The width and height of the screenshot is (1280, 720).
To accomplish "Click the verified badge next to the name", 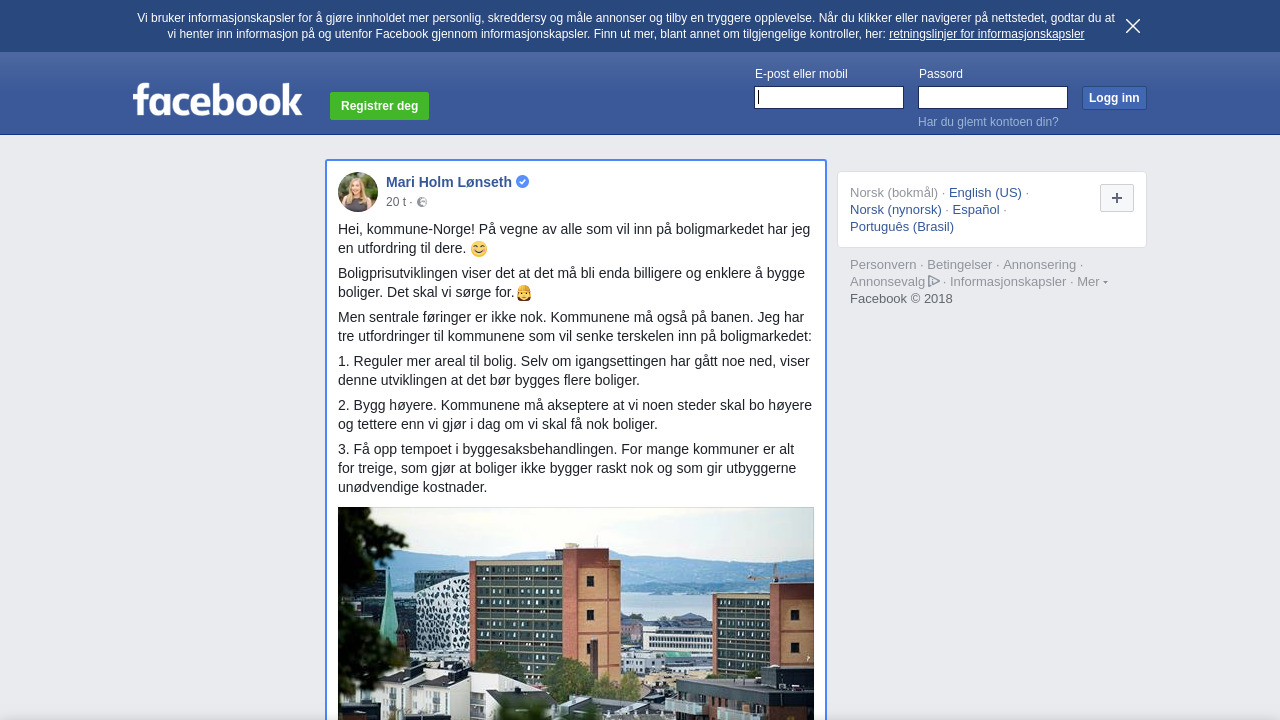I will [523, 182].
